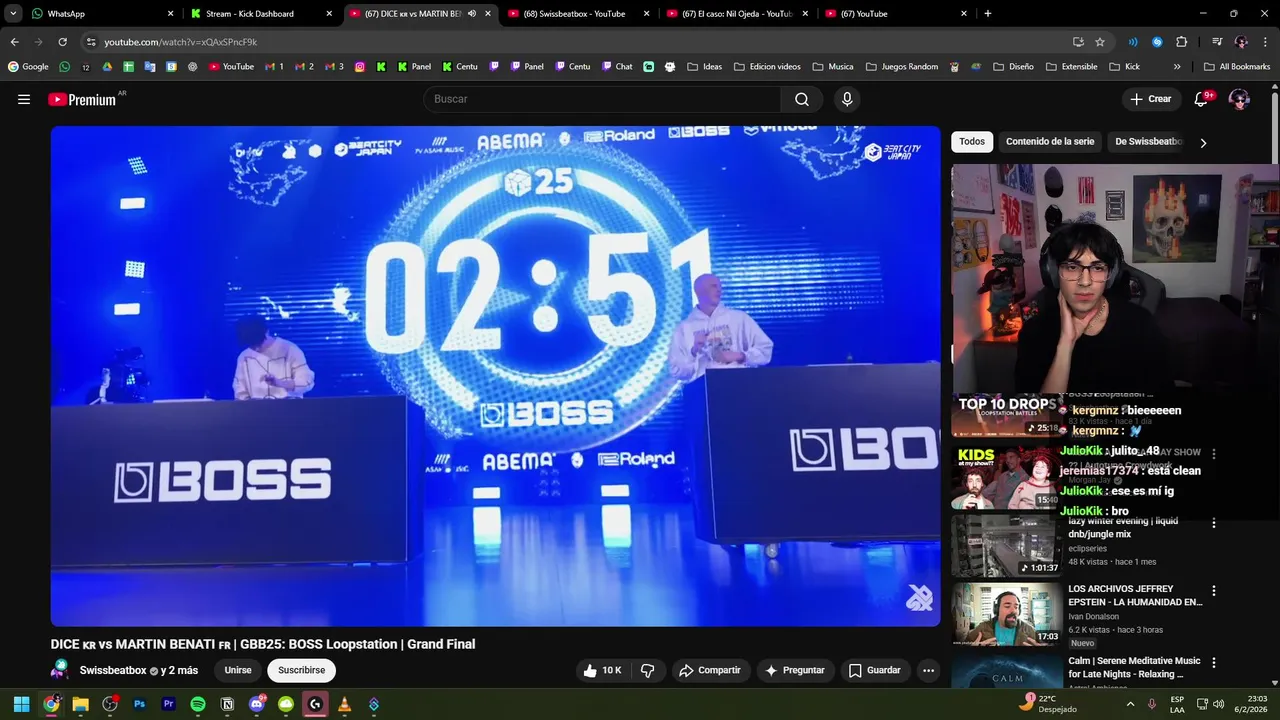This screenshot has height=720, width=1280.
Task: Reload the current page
Action: coord(62,42)
